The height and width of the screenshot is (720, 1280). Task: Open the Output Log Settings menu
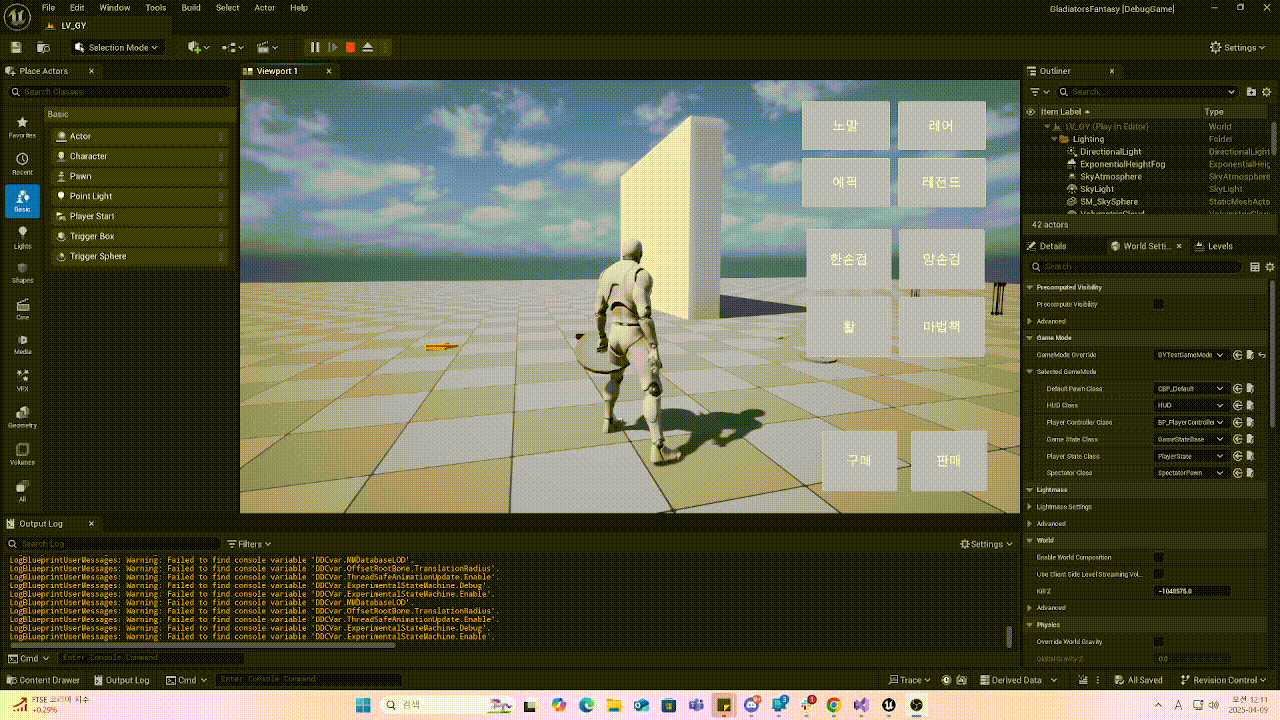pyautogui.click(x=986, y=544)
